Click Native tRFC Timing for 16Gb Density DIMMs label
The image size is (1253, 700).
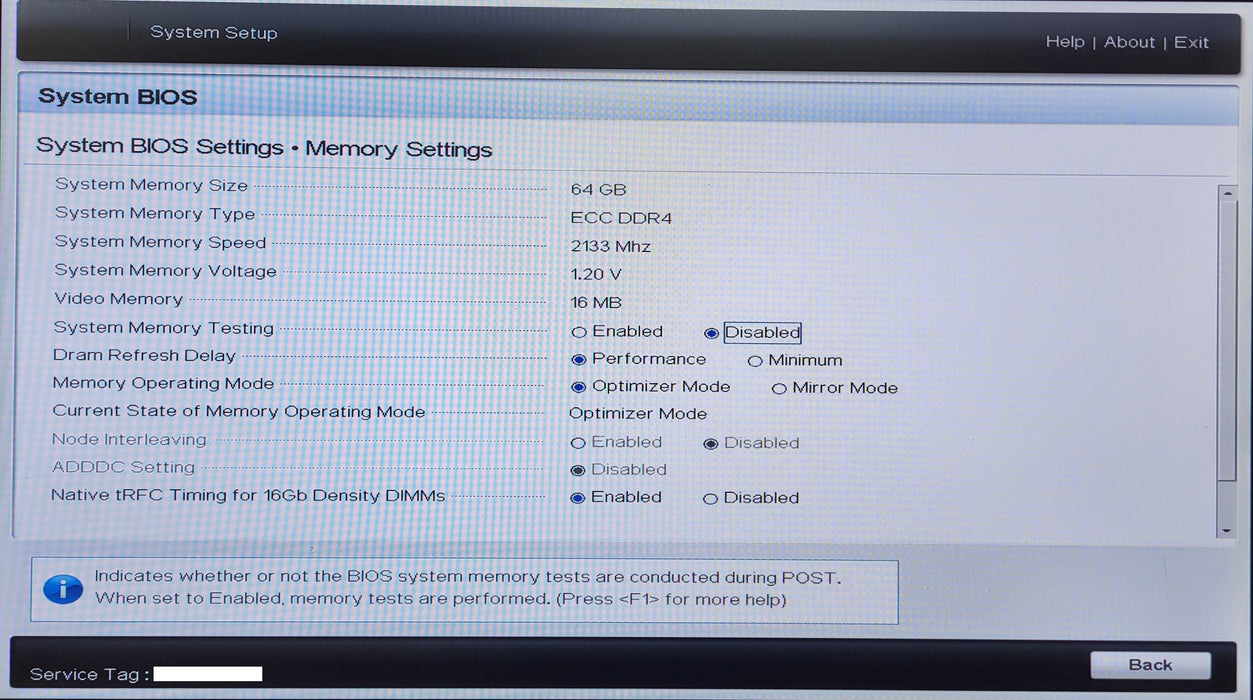248,495
